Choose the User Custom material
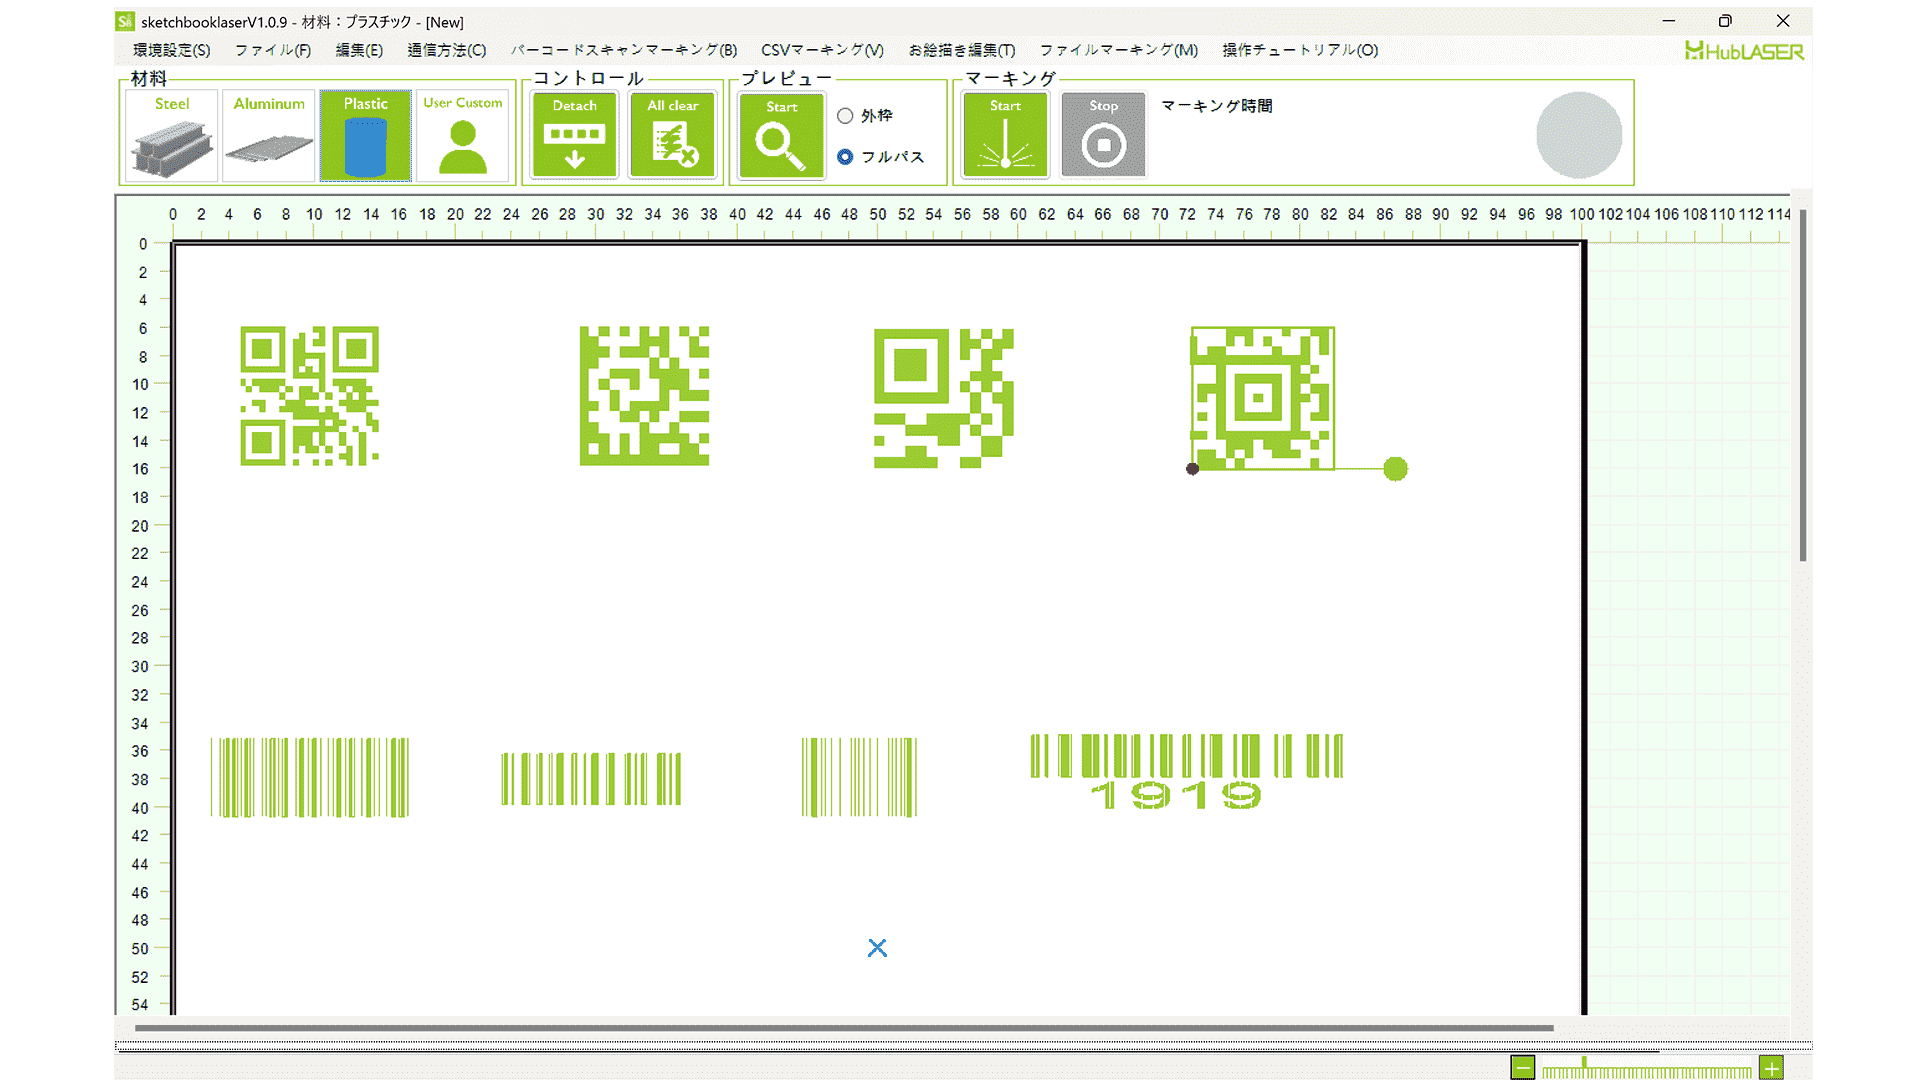1920x1080 pixels. click(463, 135)
